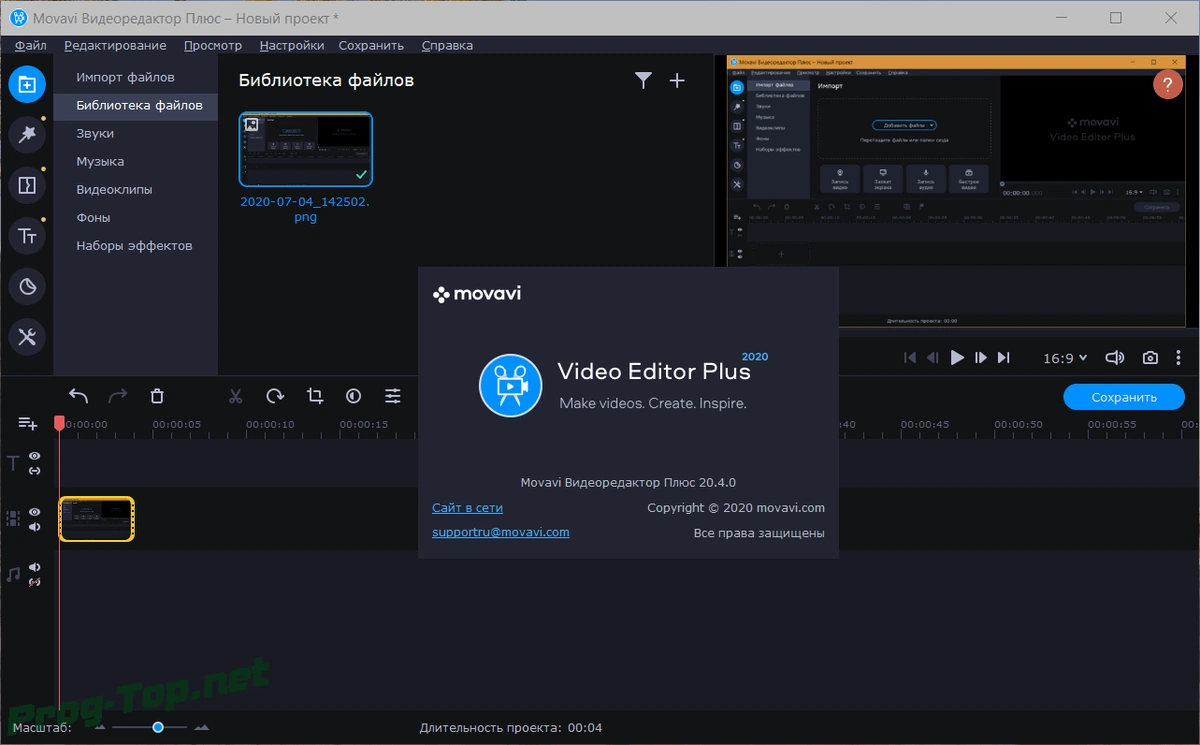
Task: Open the Сайт в сети link
Action: tap(467, 508)
